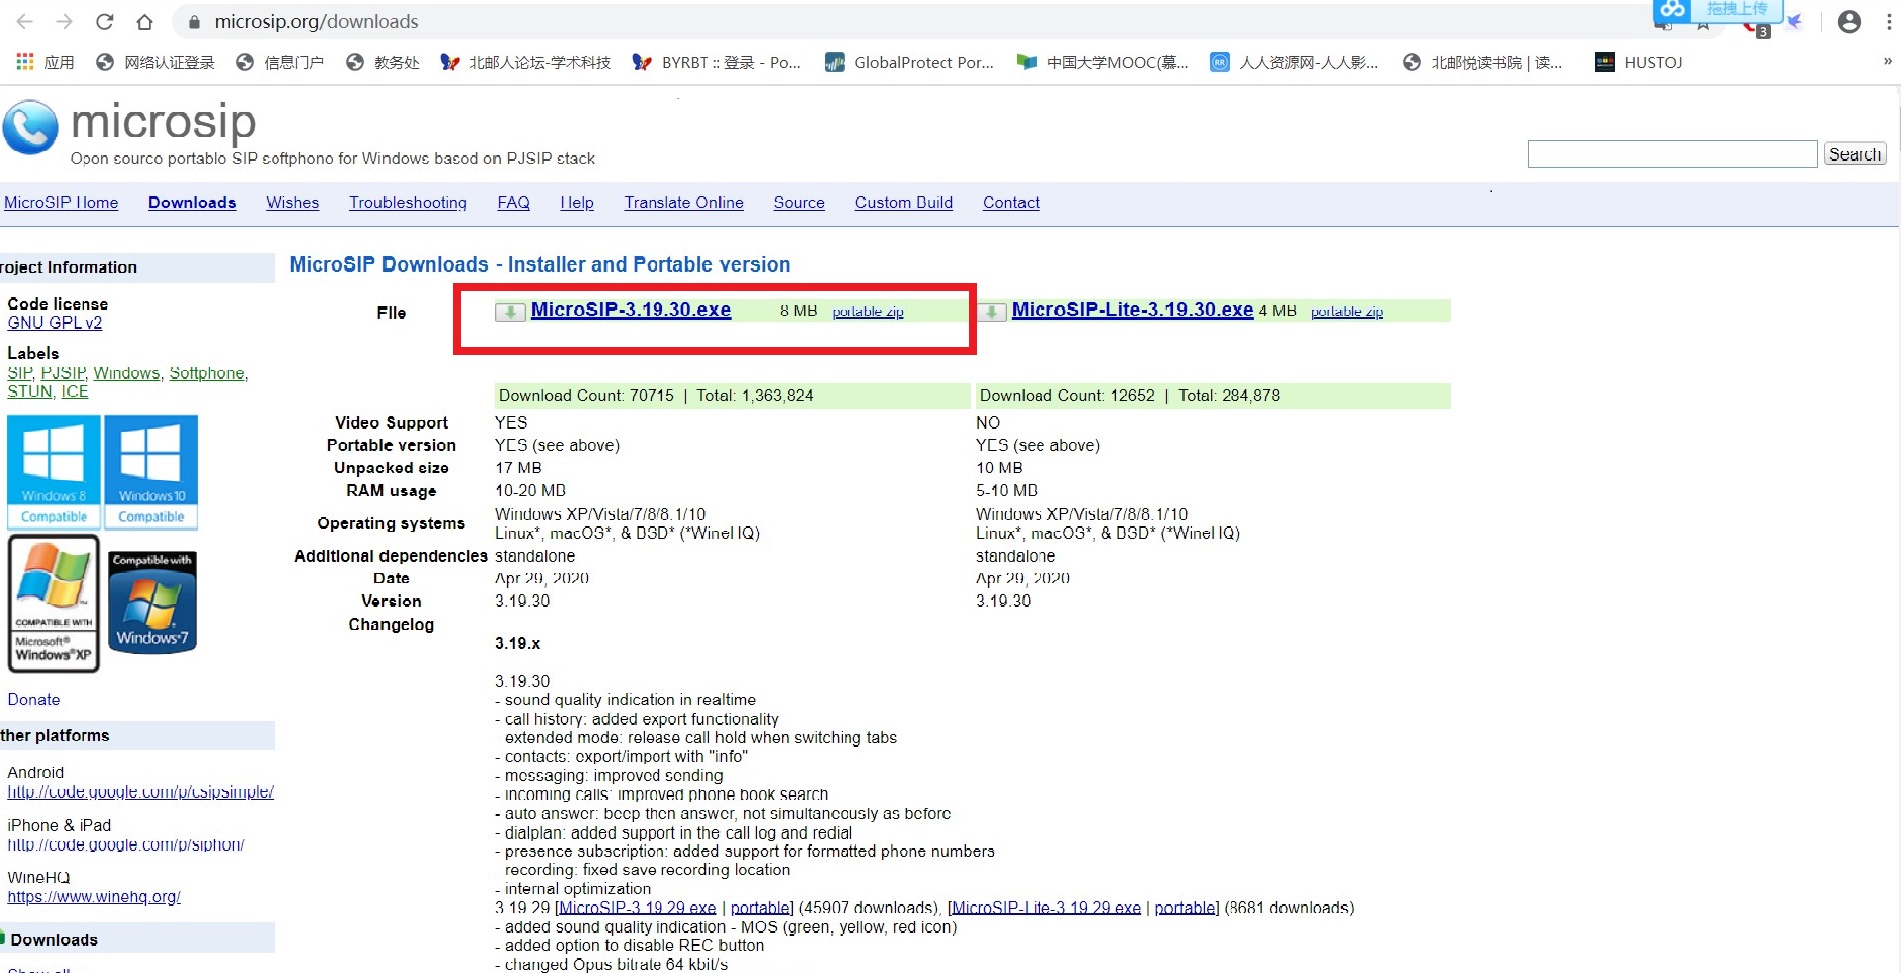Open the Chrome profile avatar
The width and height of the screenshot is (1901, 973).
[1849, 22]
